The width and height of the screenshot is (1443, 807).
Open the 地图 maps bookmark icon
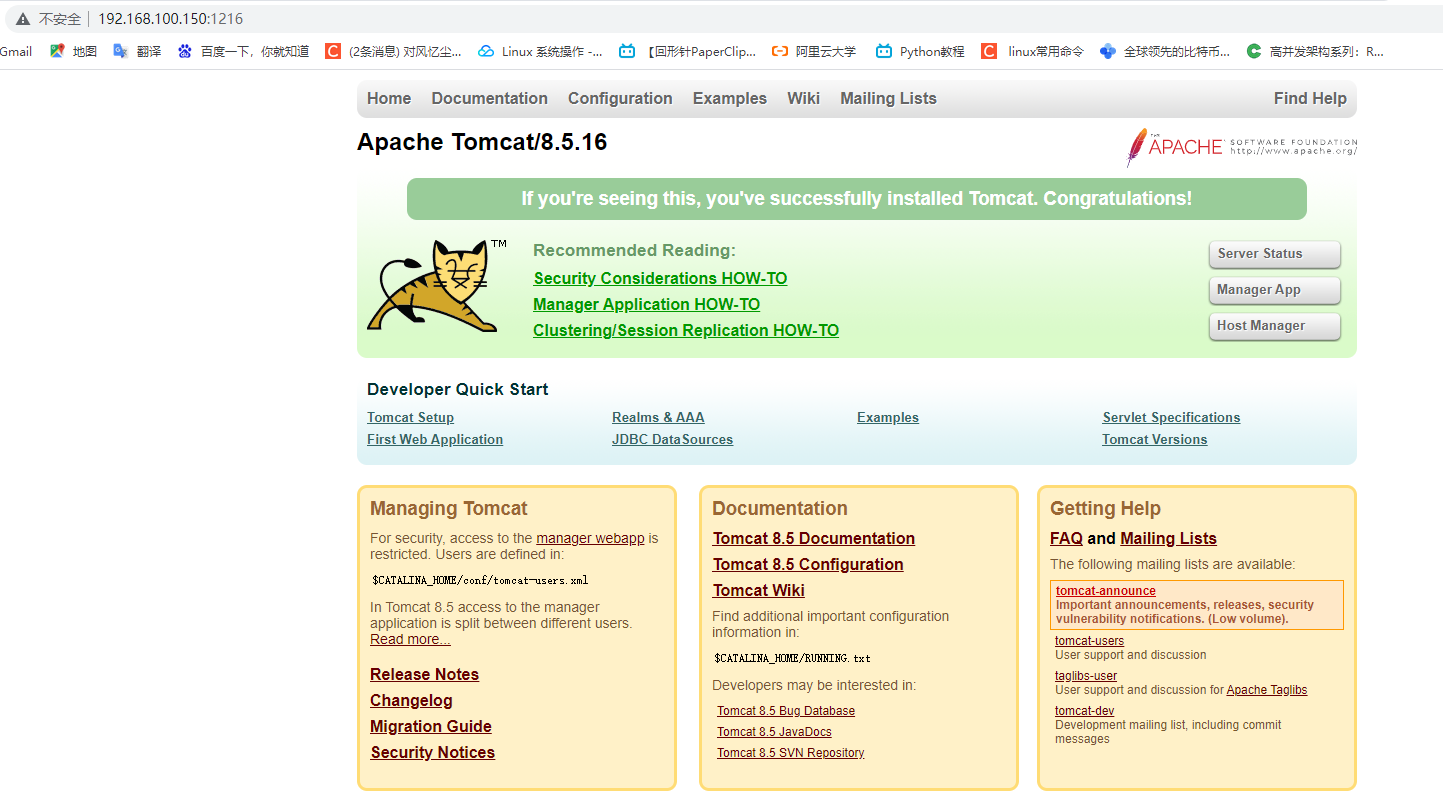pyautogui.click(x=57, y=51)
